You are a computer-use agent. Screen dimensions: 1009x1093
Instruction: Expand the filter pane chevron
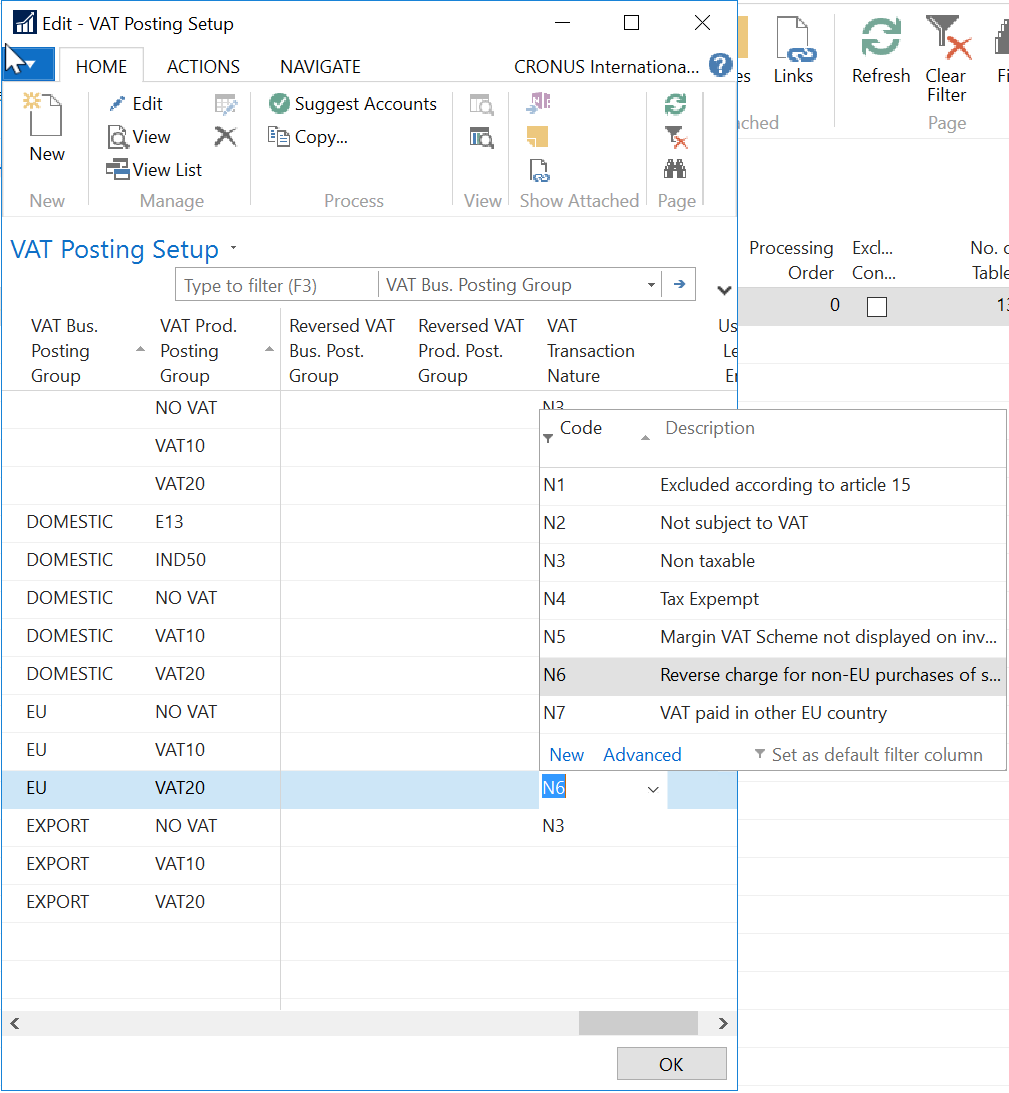pos(724,290)
